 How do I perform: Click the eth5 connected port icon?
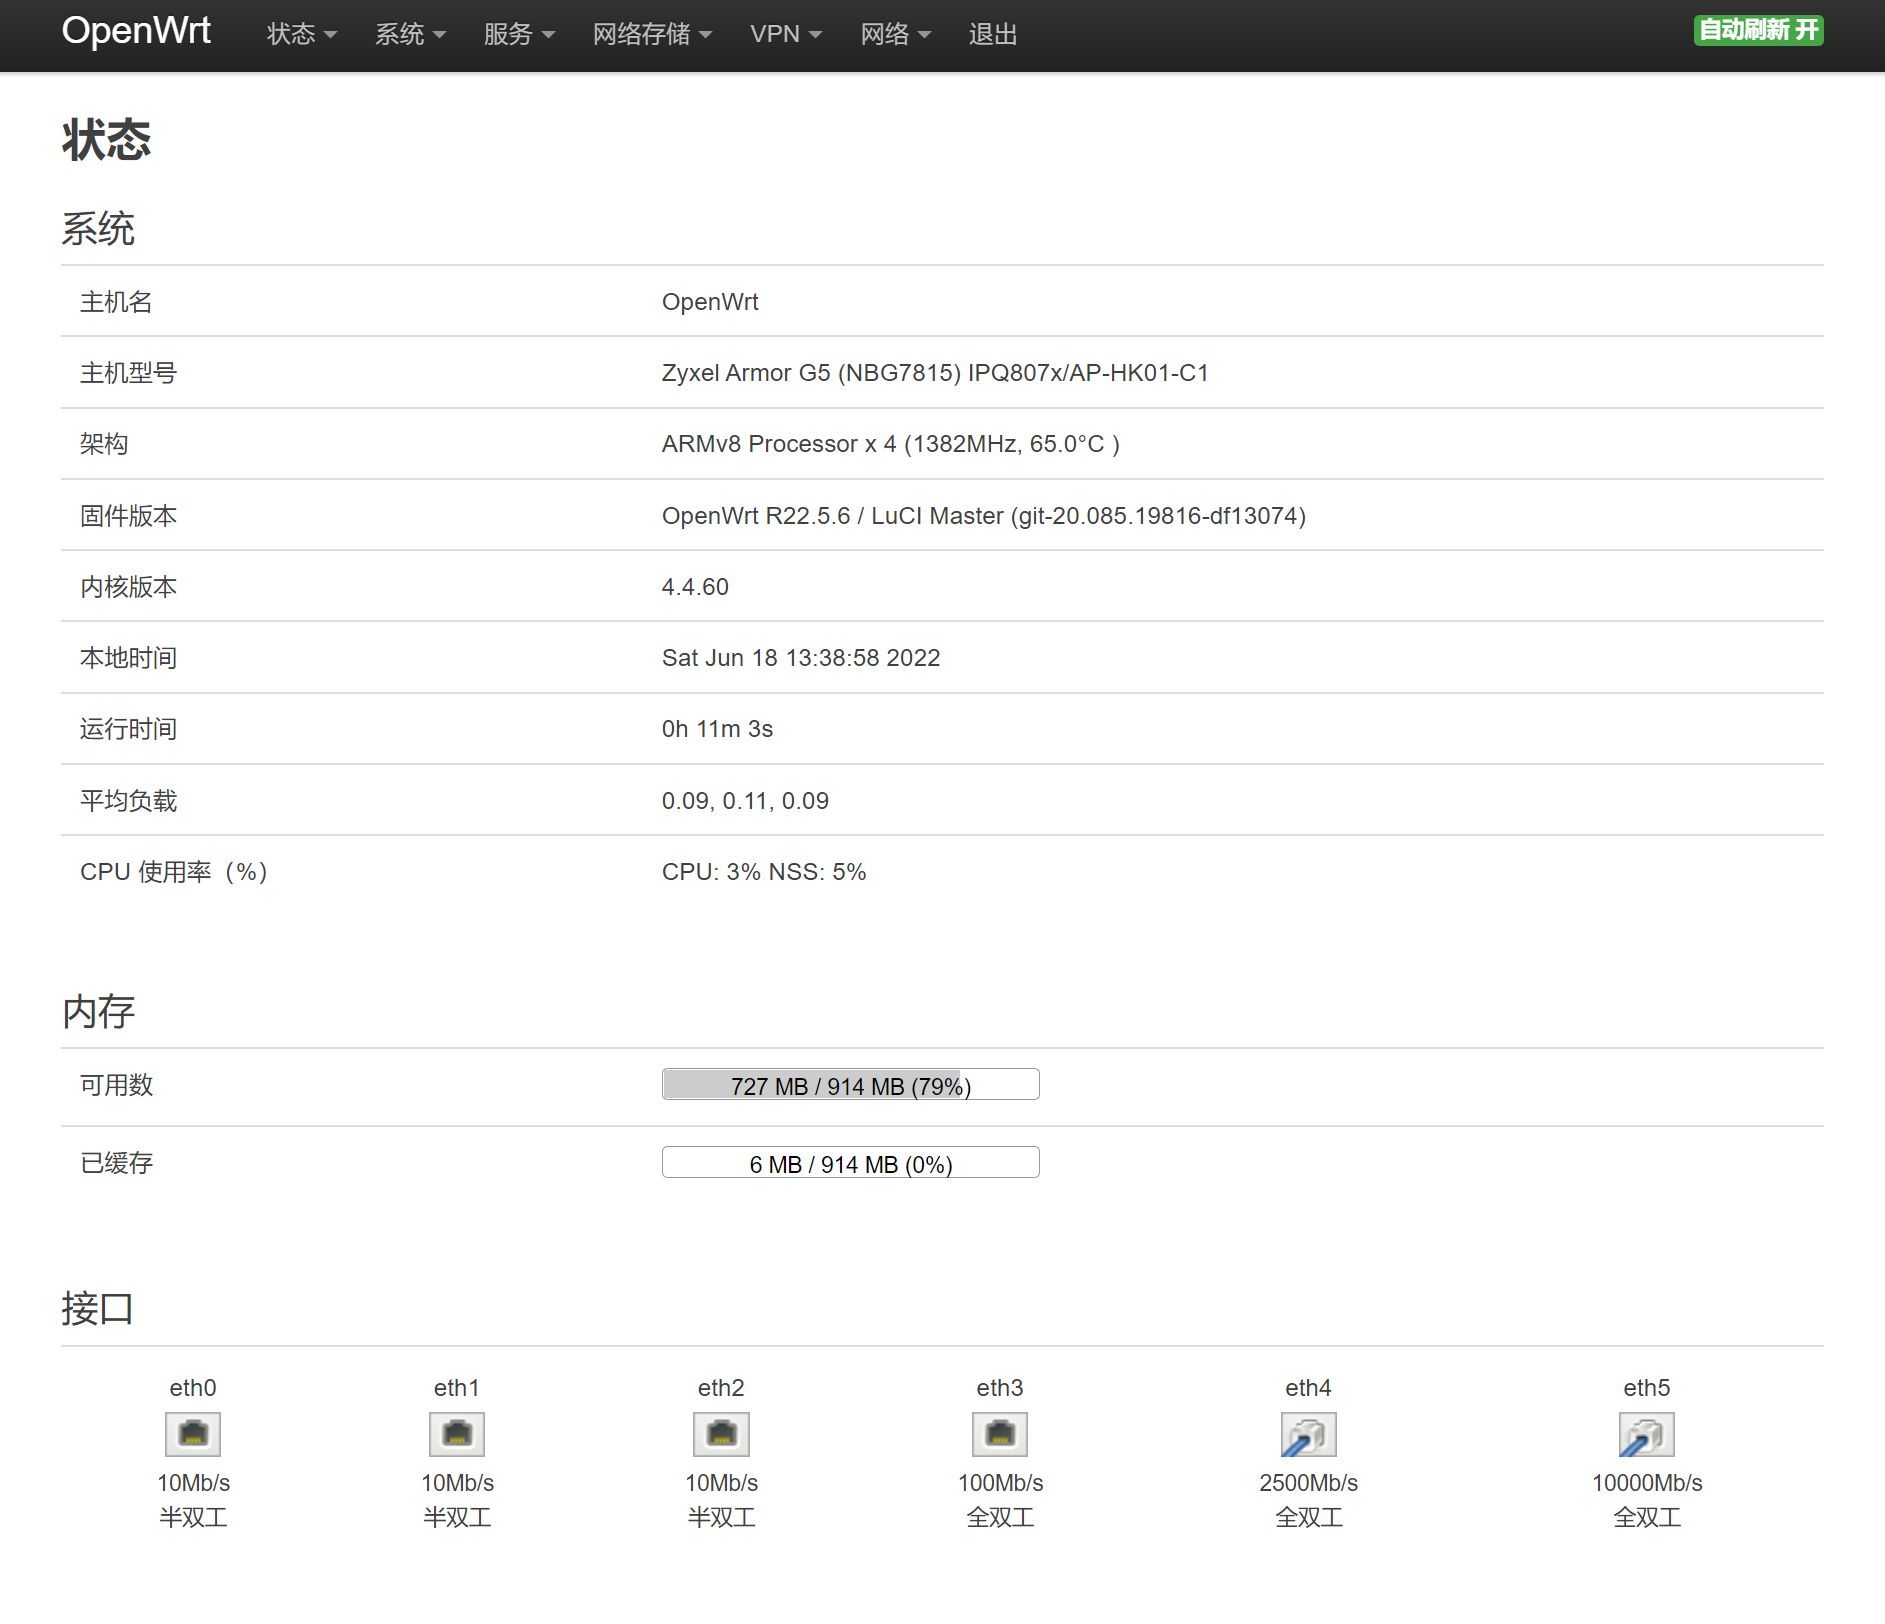point(1646,1435)
